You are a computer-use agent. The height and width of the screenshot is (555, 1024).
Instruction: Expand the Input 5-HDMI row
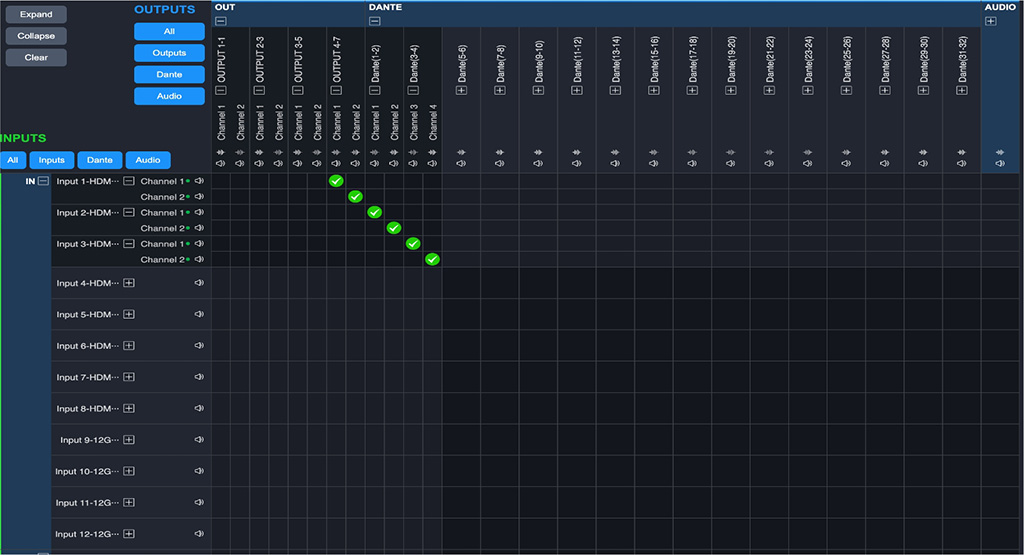tap(129, 315)
